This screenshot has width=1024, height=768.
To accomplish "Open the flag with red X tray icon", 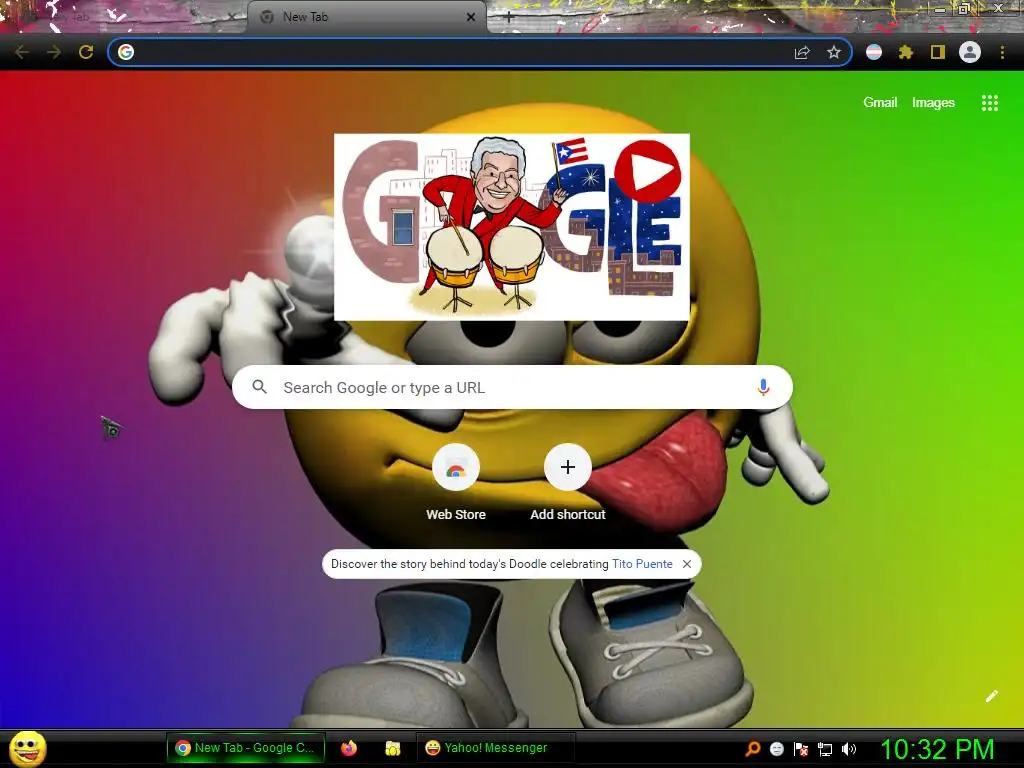I will click(801, 749).
